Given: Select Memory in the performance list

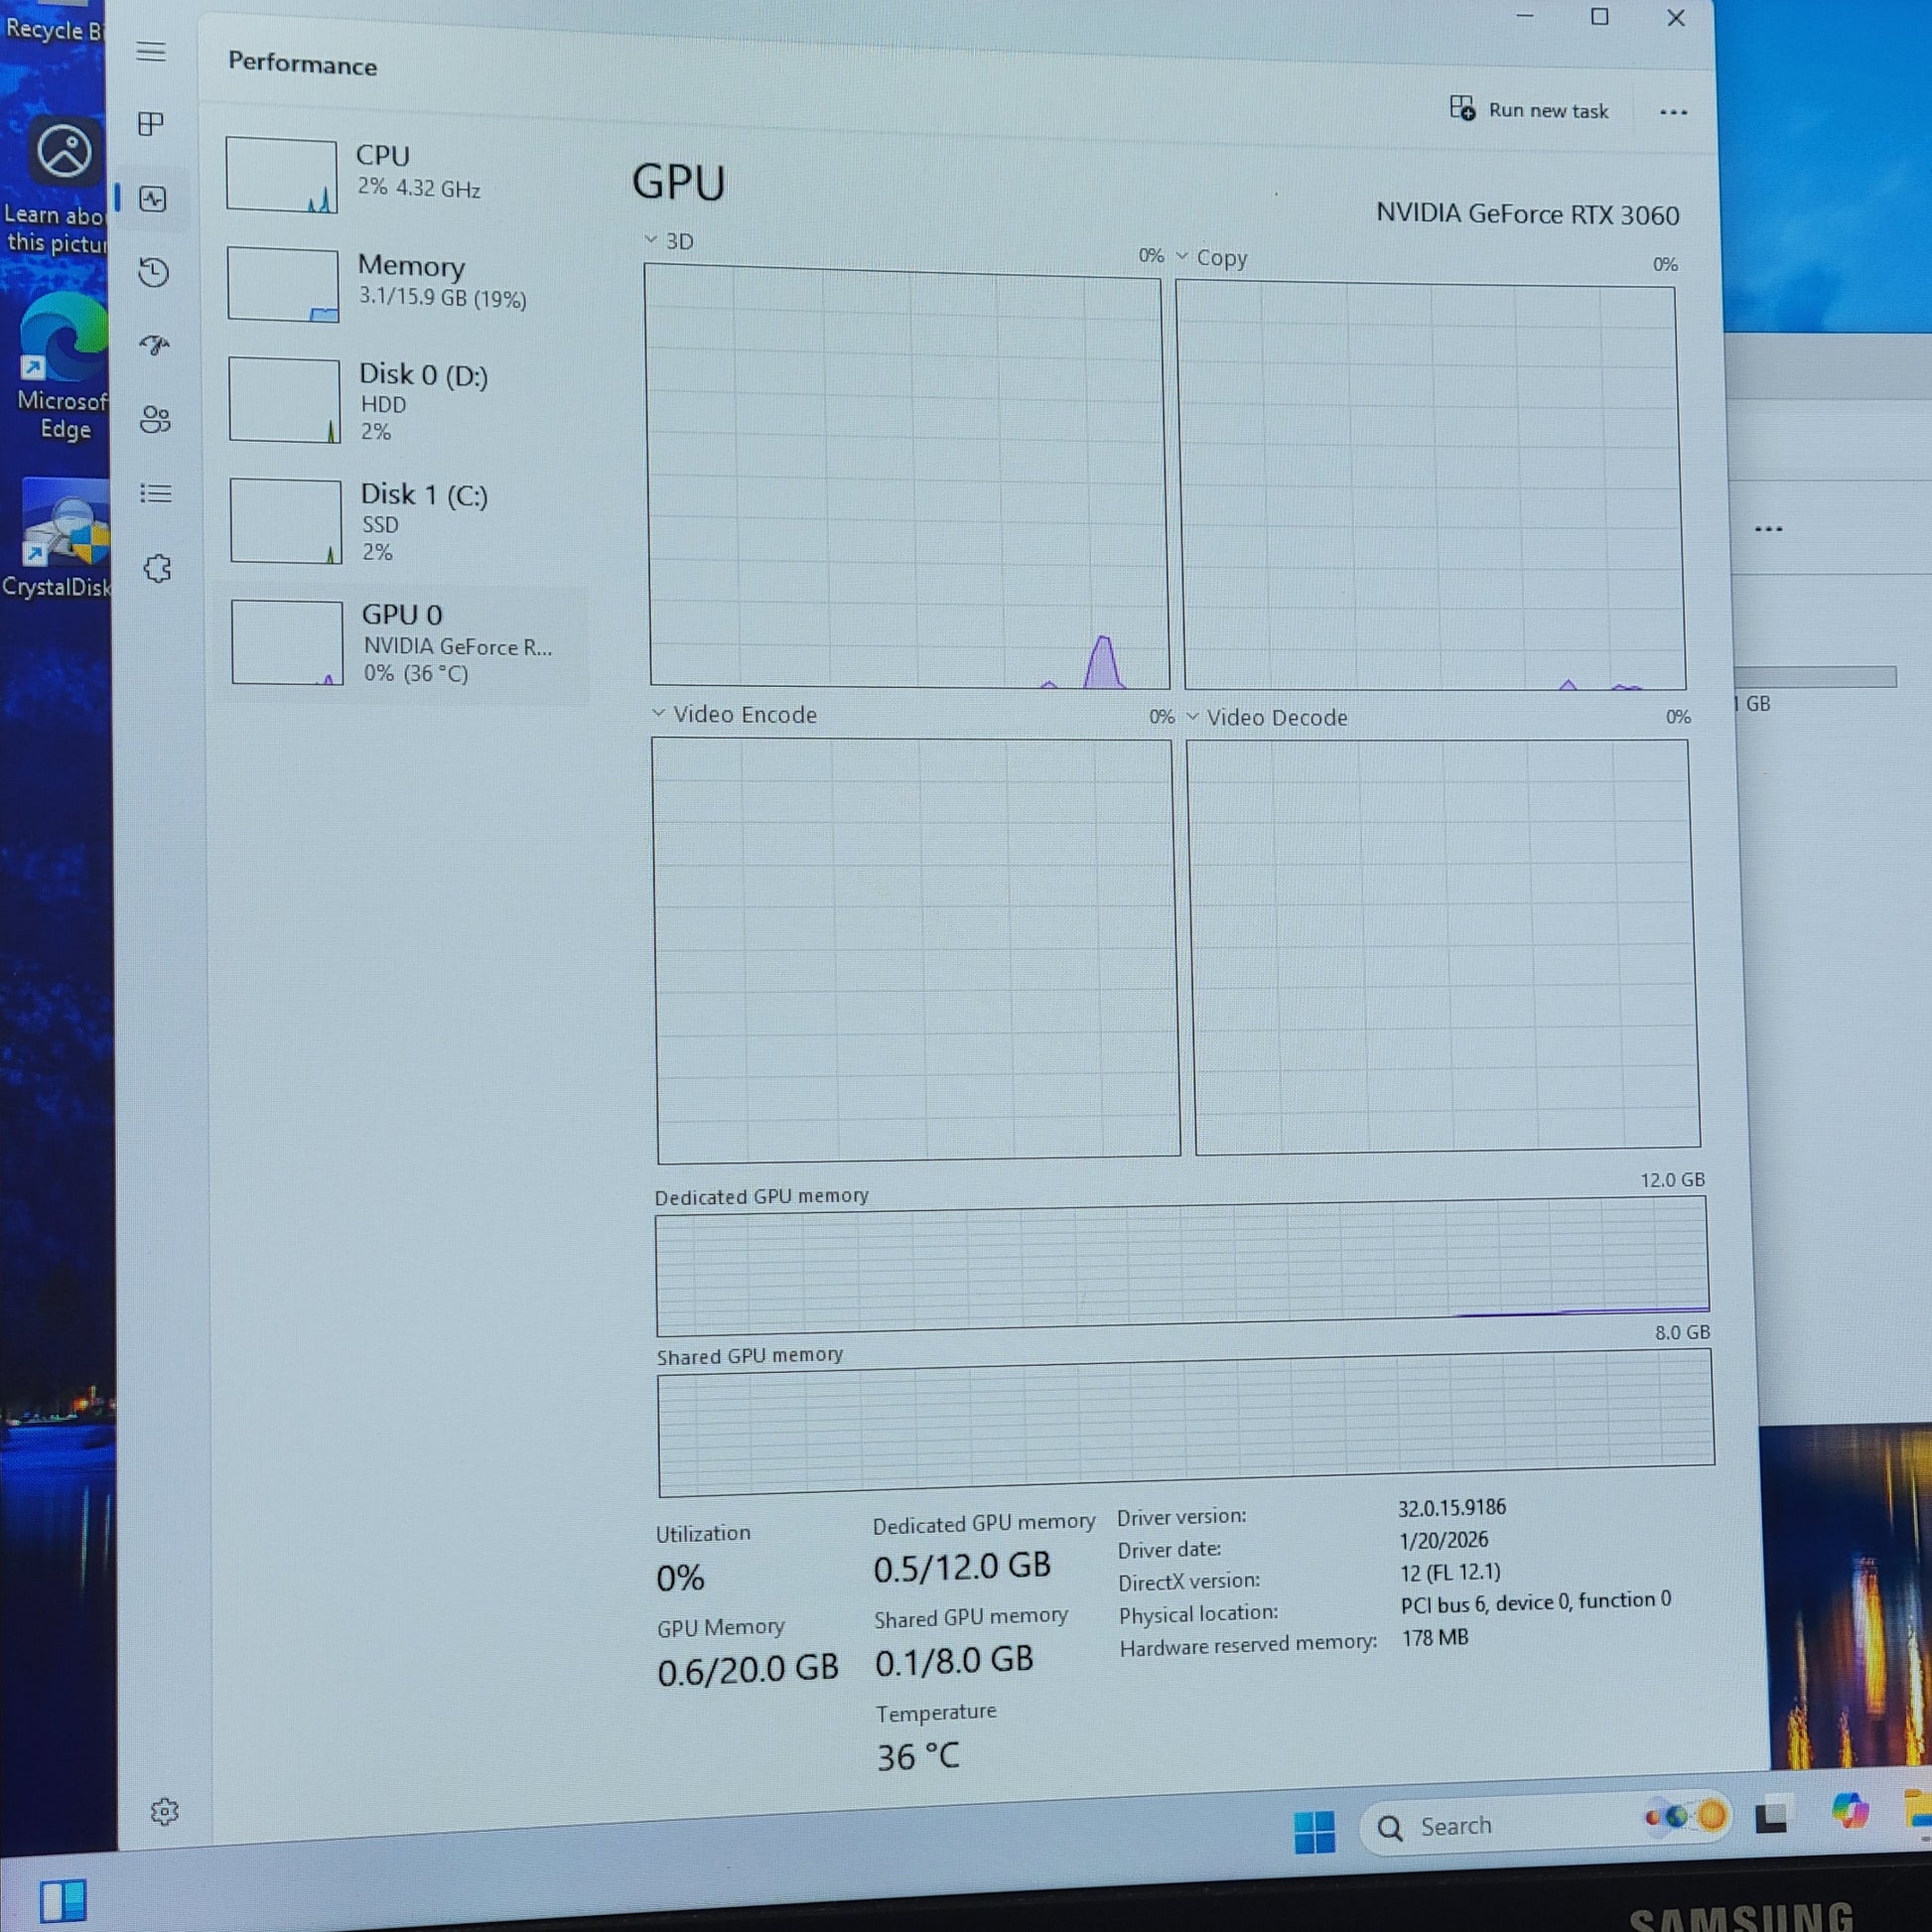Looking at the screenshot, I should pos(402,284).
